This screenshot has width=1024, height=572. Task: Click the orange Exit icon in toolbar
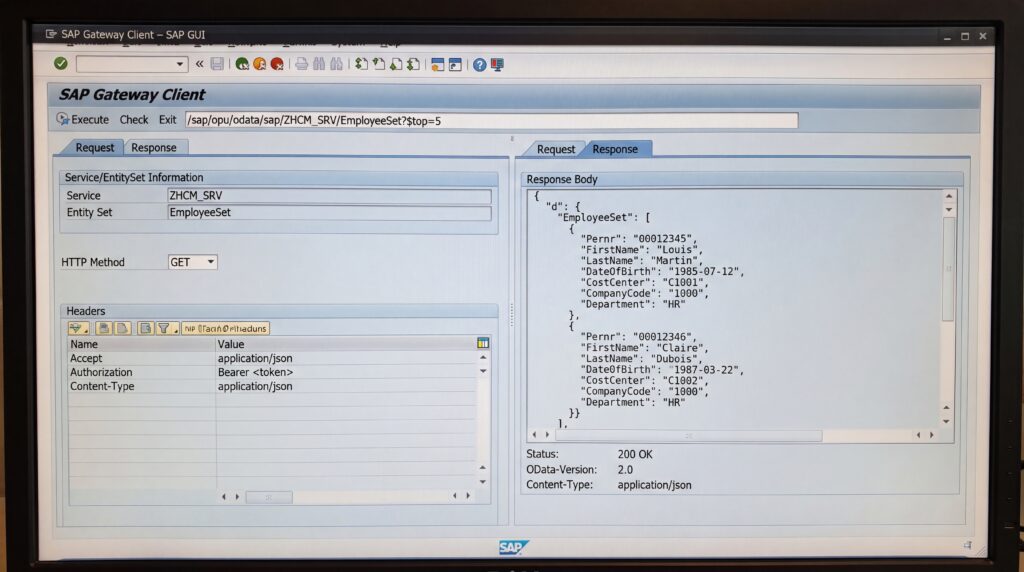259,64
